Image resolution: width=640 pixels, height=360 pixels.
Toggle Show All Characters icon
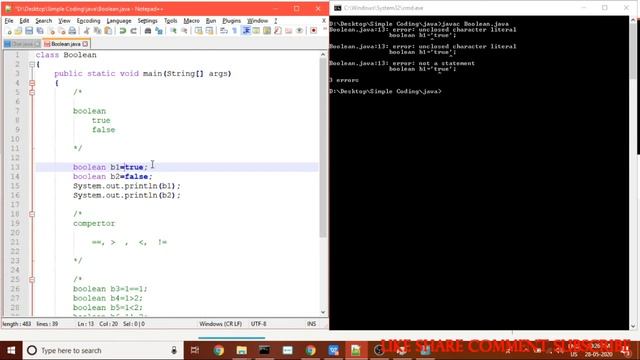[x=235, y=31]
